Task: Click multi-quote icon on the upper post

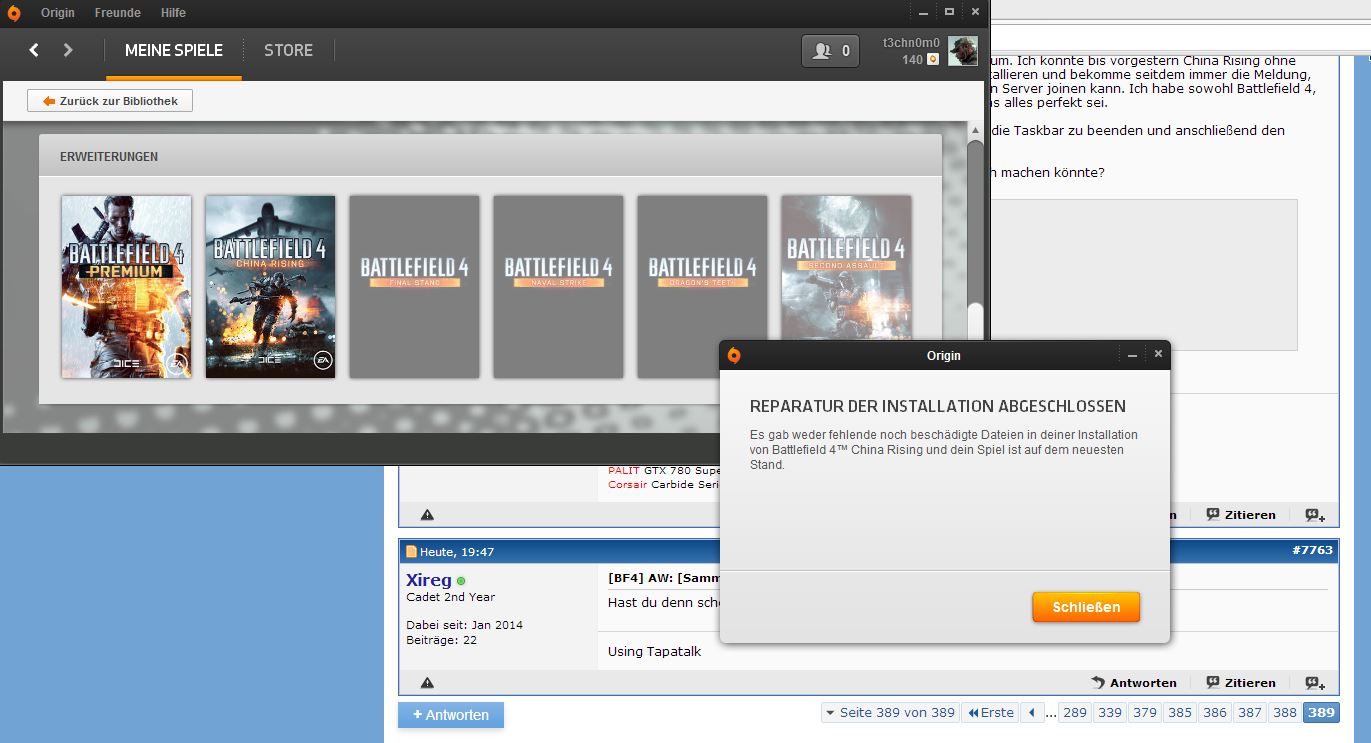Action: click(1315, 515)
